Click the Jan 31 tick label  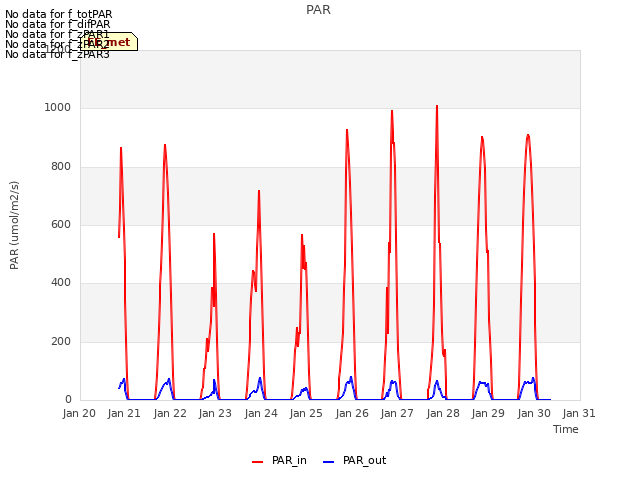pyautogui.click(x=579, y=413)
